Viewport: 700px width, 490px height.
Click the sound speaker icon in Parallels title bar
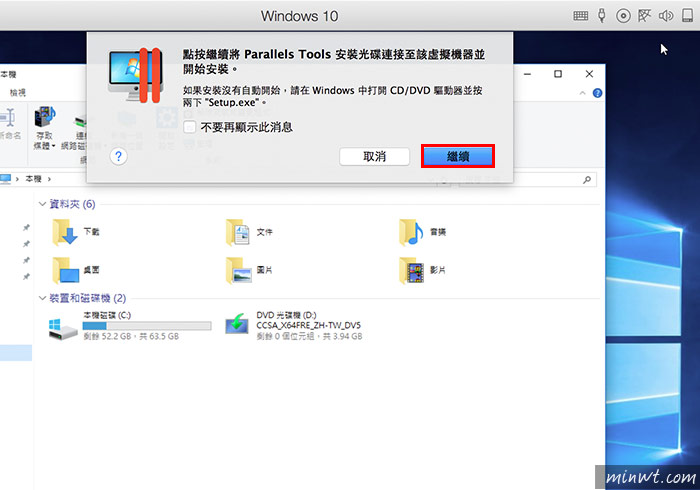click(x=666, y=16)
